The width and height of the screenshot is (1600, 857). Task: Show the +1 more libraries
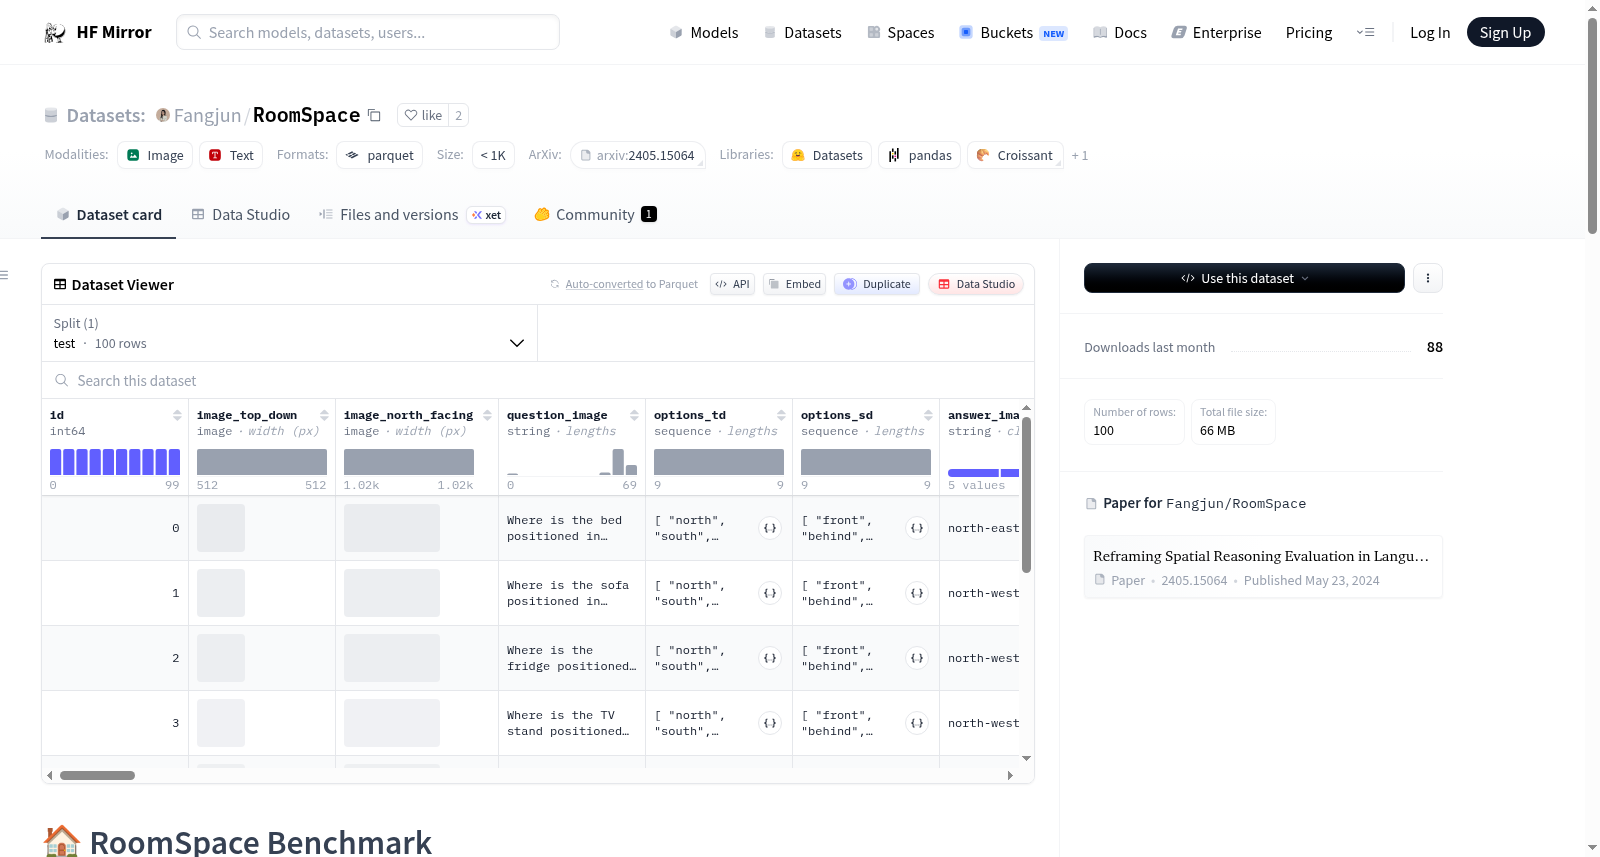pyautogui.click(x=1080, y=155)
